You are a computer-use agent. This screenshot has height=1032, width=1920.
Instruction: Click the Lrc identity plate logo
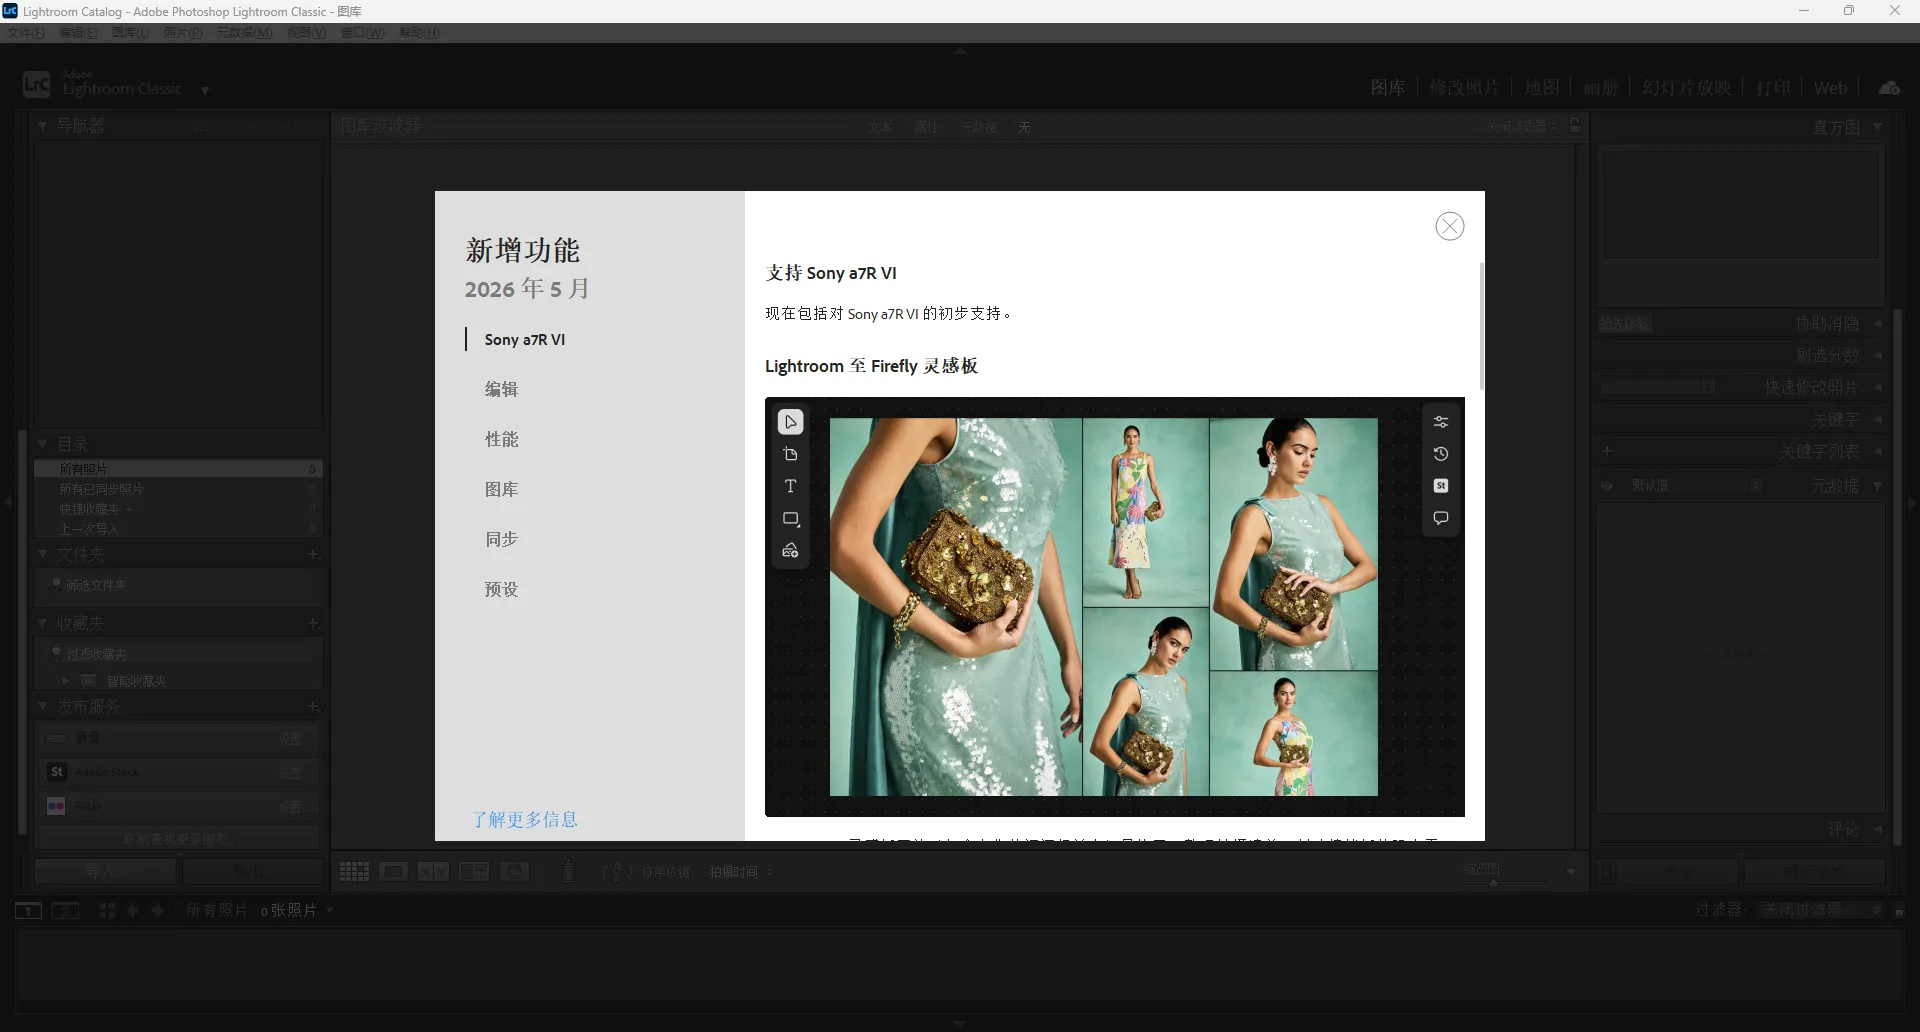[36, 85]
